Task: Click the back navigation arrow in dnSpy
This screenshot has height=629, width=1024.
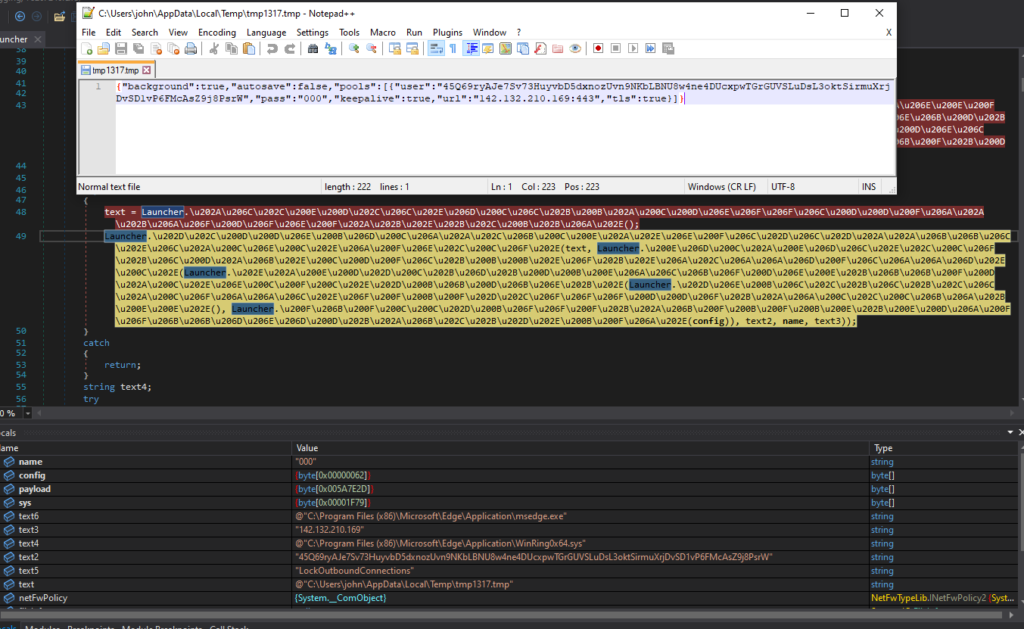Action: coord(20,16)
